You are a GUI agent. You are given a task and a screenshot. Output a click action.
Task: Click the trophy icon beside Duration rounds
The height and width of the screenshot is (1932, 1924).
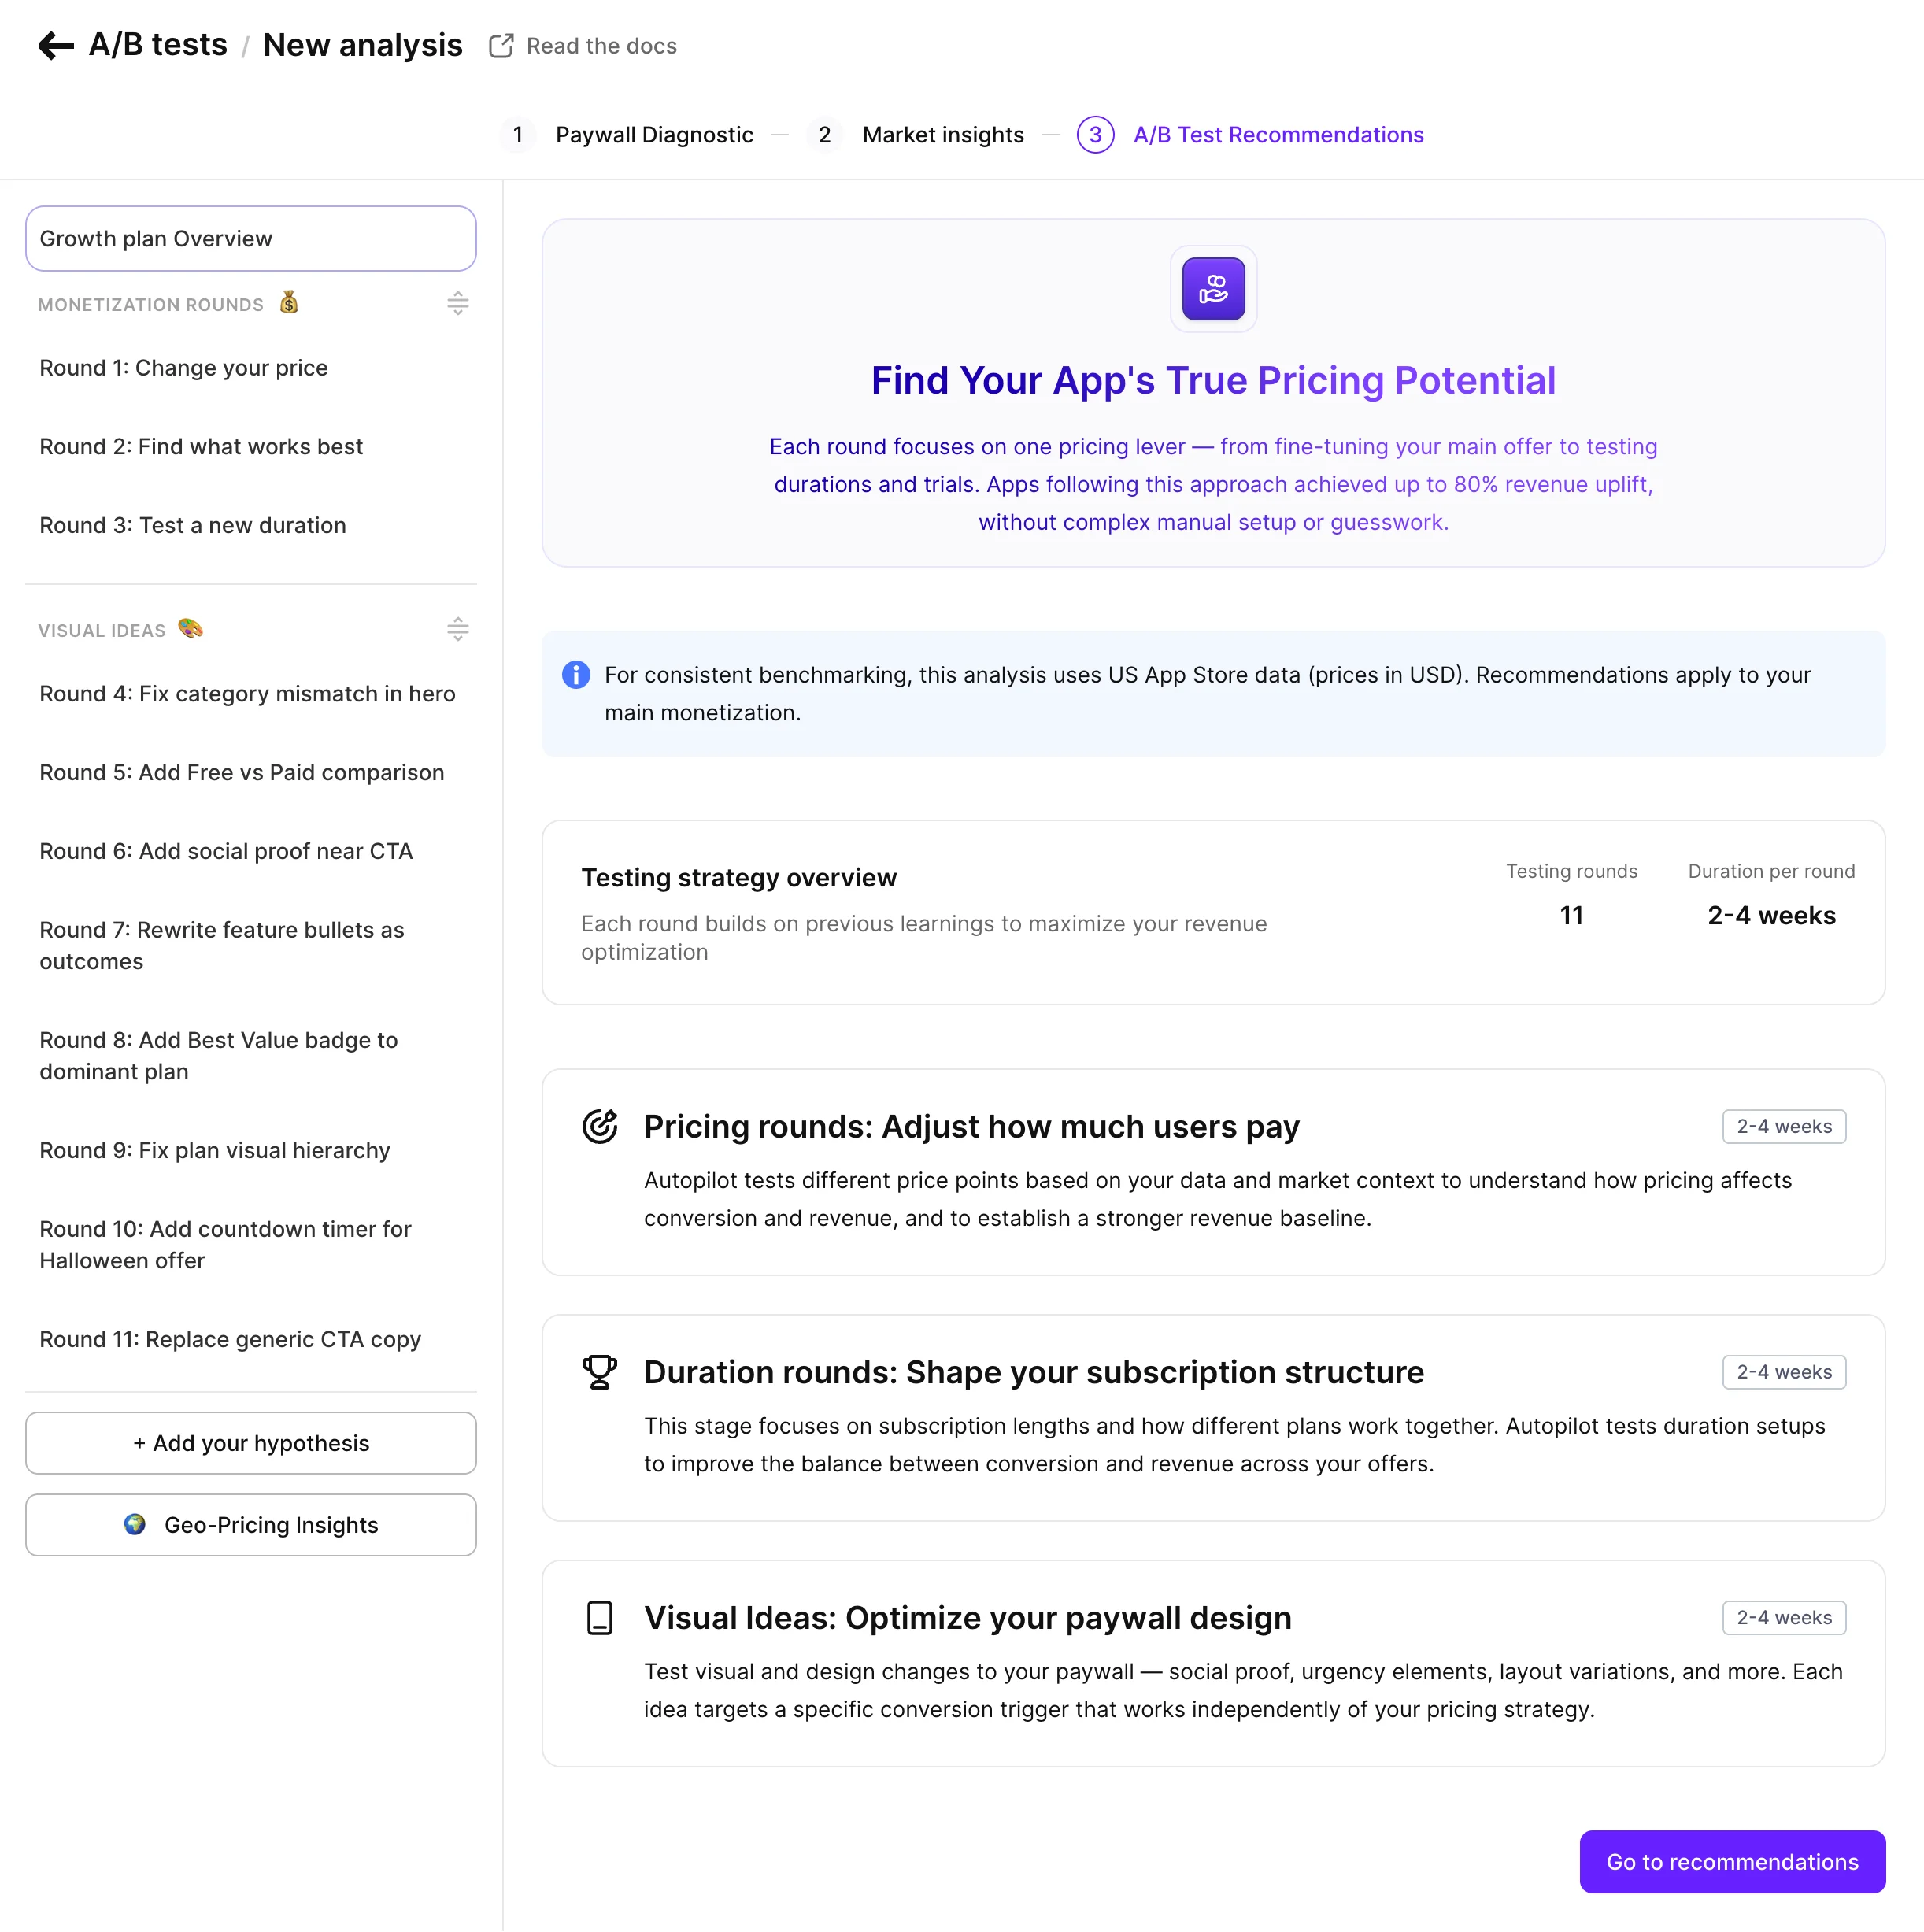click(x=600, y=1371)
